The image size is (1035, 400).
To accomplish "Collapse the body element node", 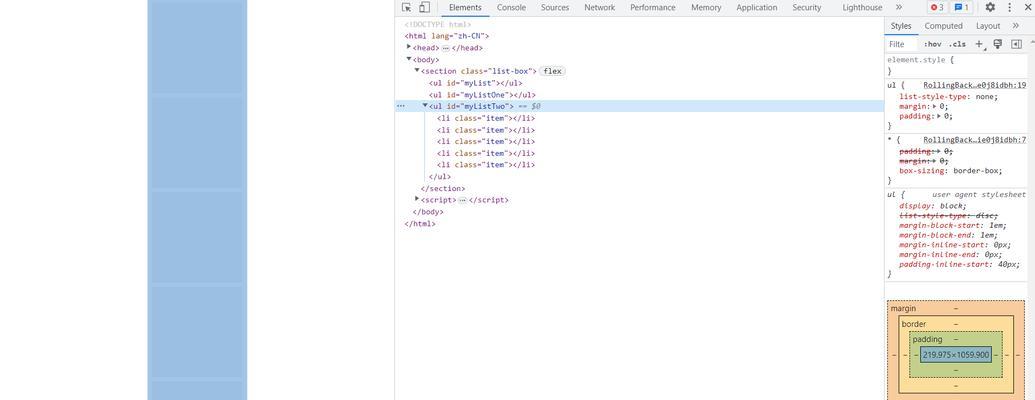I will pos(409,59).
